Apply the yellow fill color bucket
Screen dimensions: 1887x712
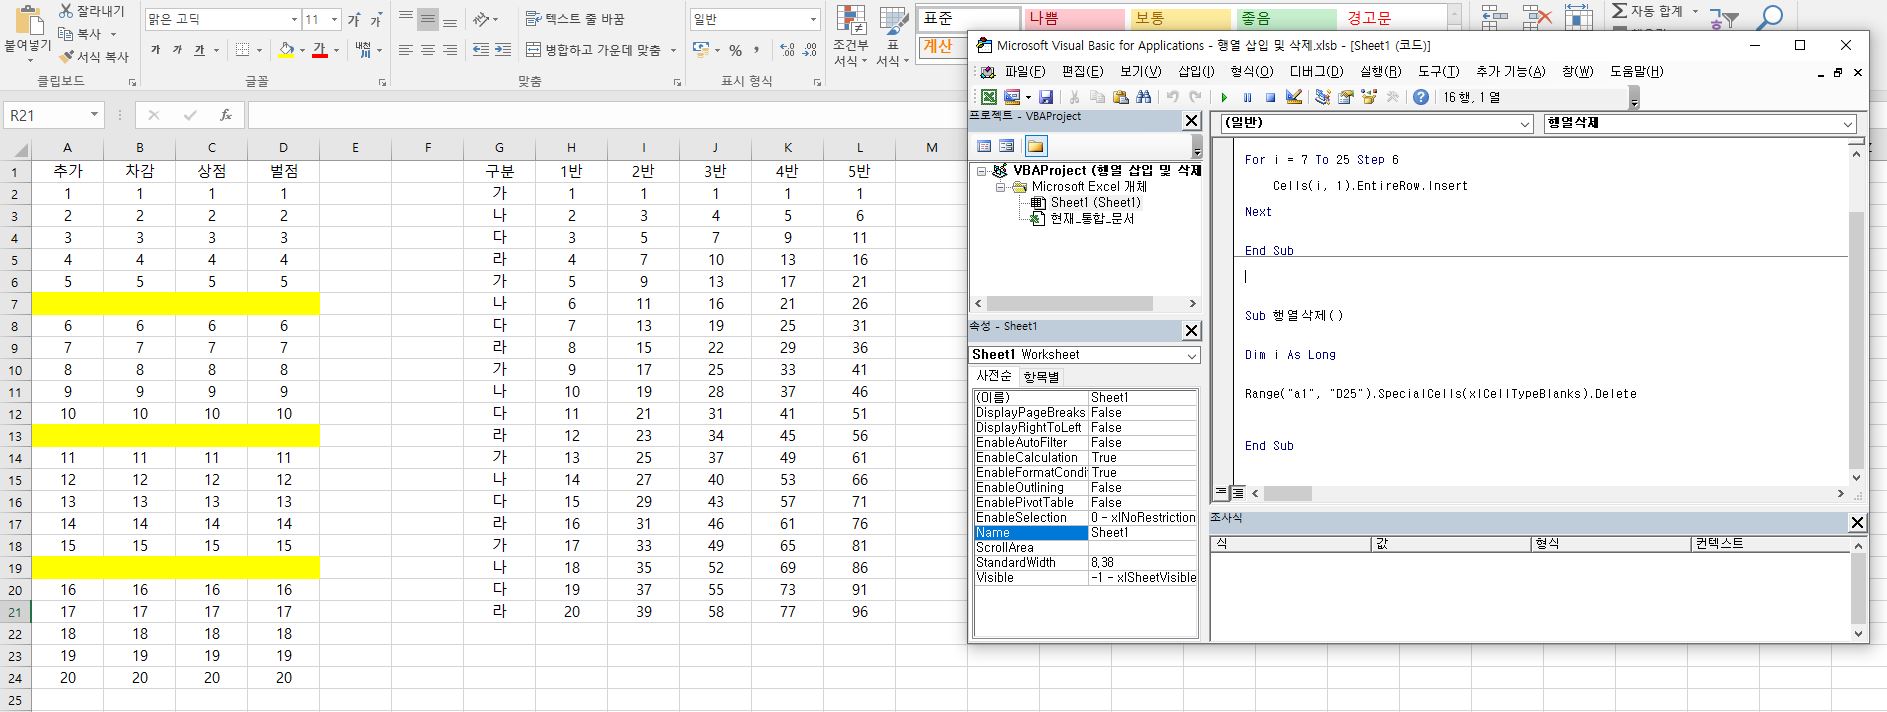coord(286,50)
